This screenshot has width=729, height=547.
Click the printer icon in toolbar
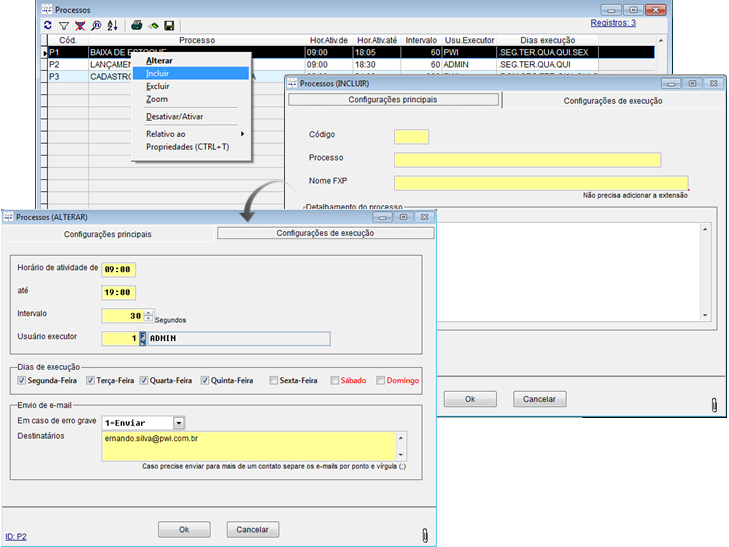(137, 24)
